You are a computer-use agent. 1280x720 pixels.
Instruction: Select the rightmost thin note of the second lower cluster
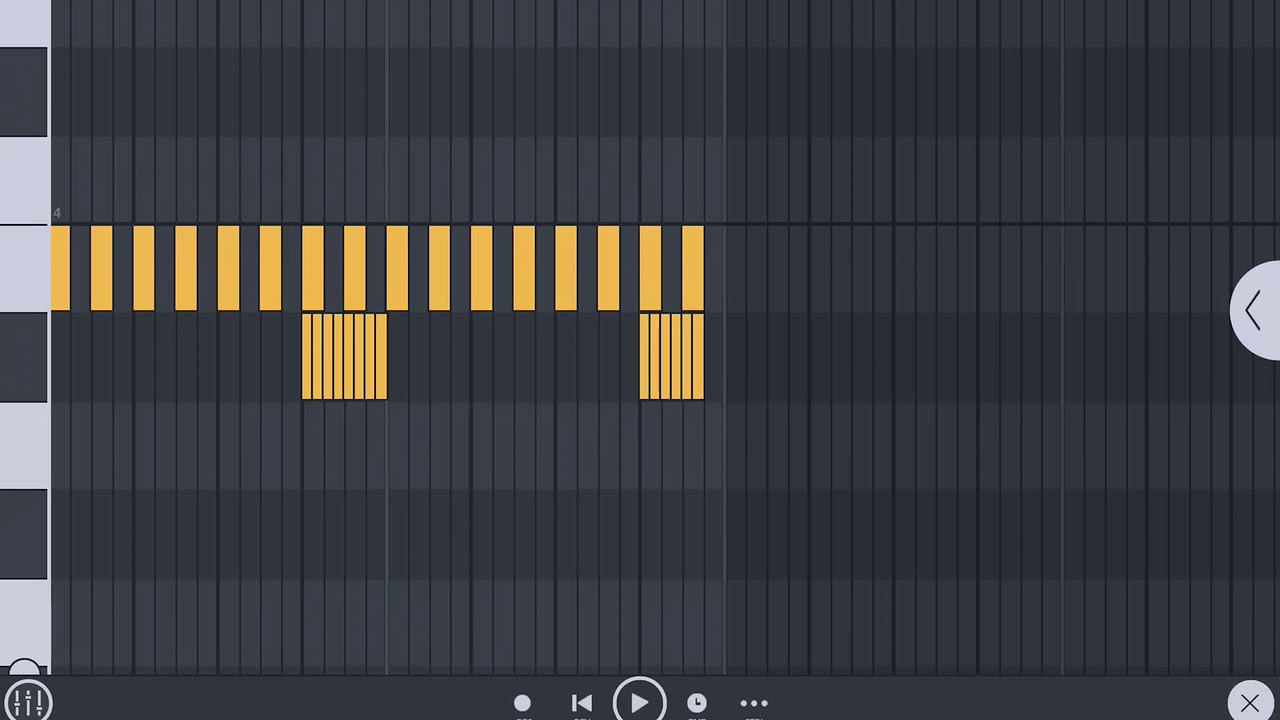[699, 357]
